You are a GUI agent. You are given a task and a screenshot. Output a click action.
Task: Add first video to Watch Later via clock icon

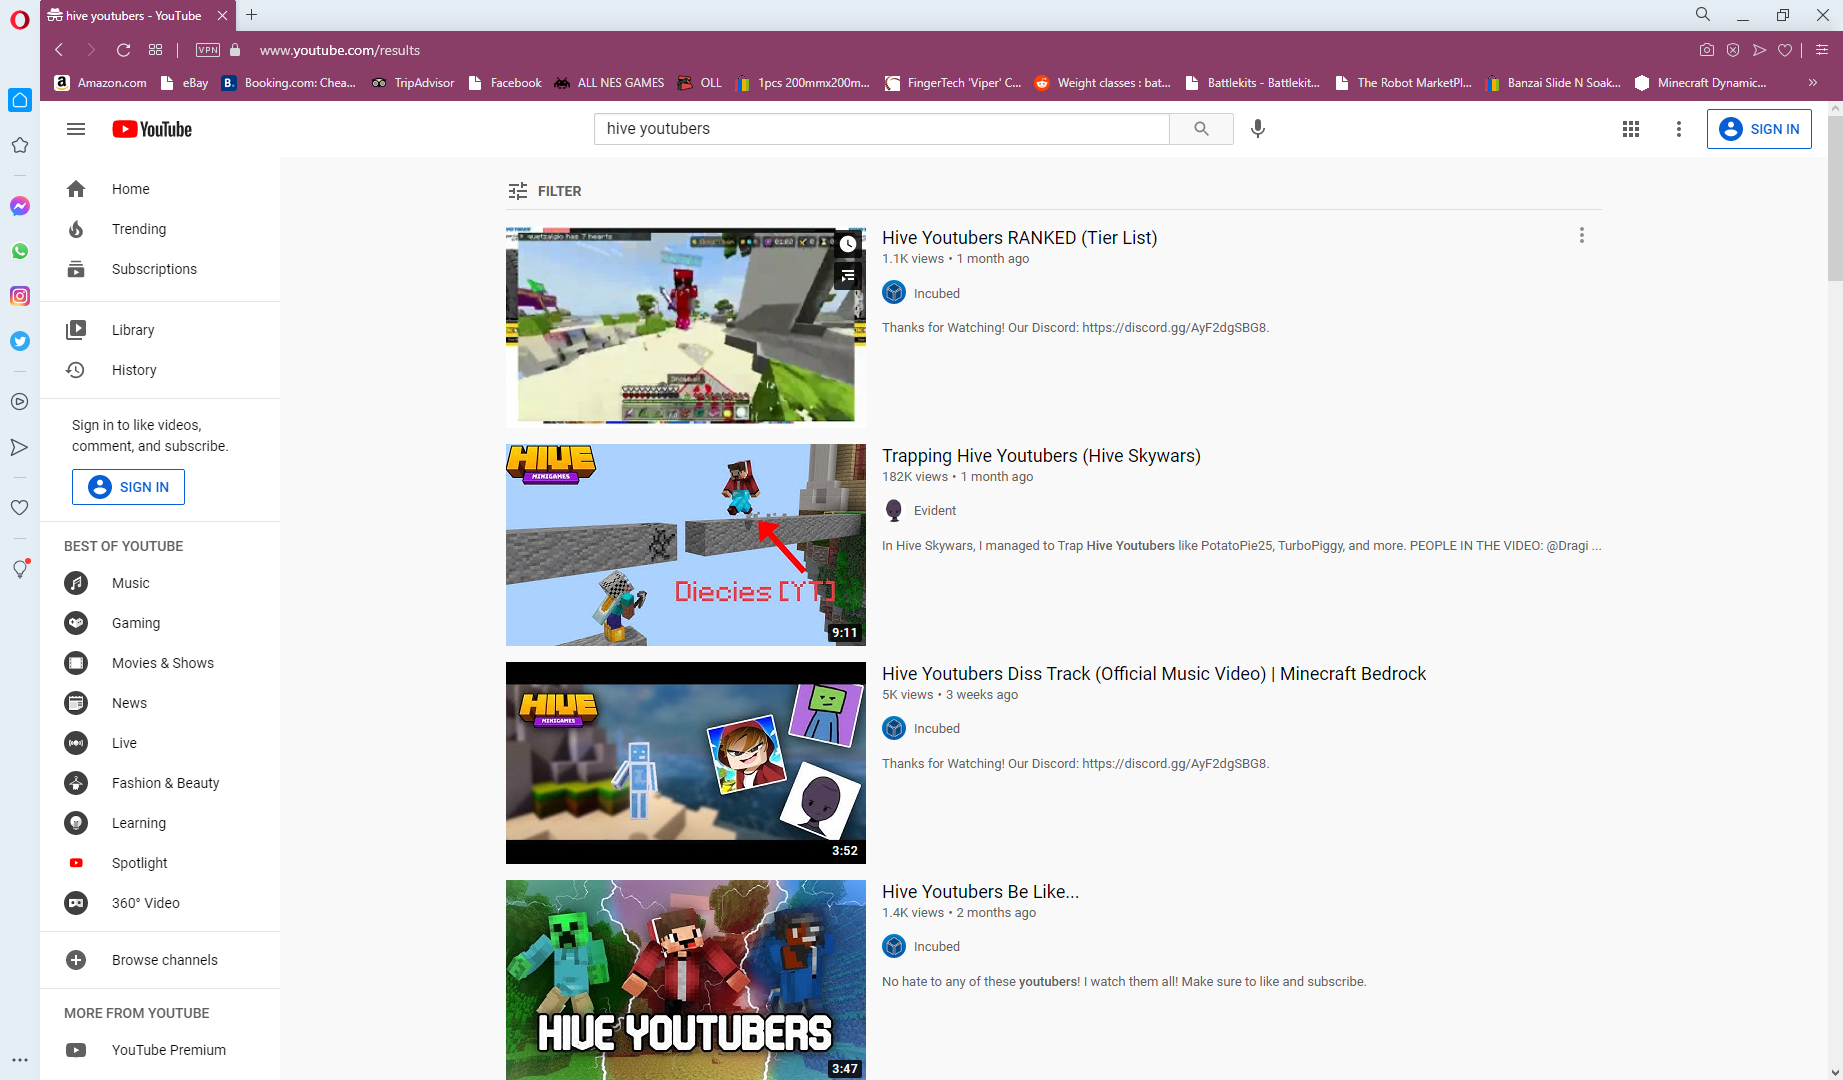pyautogui.click(x=848, y=244)
